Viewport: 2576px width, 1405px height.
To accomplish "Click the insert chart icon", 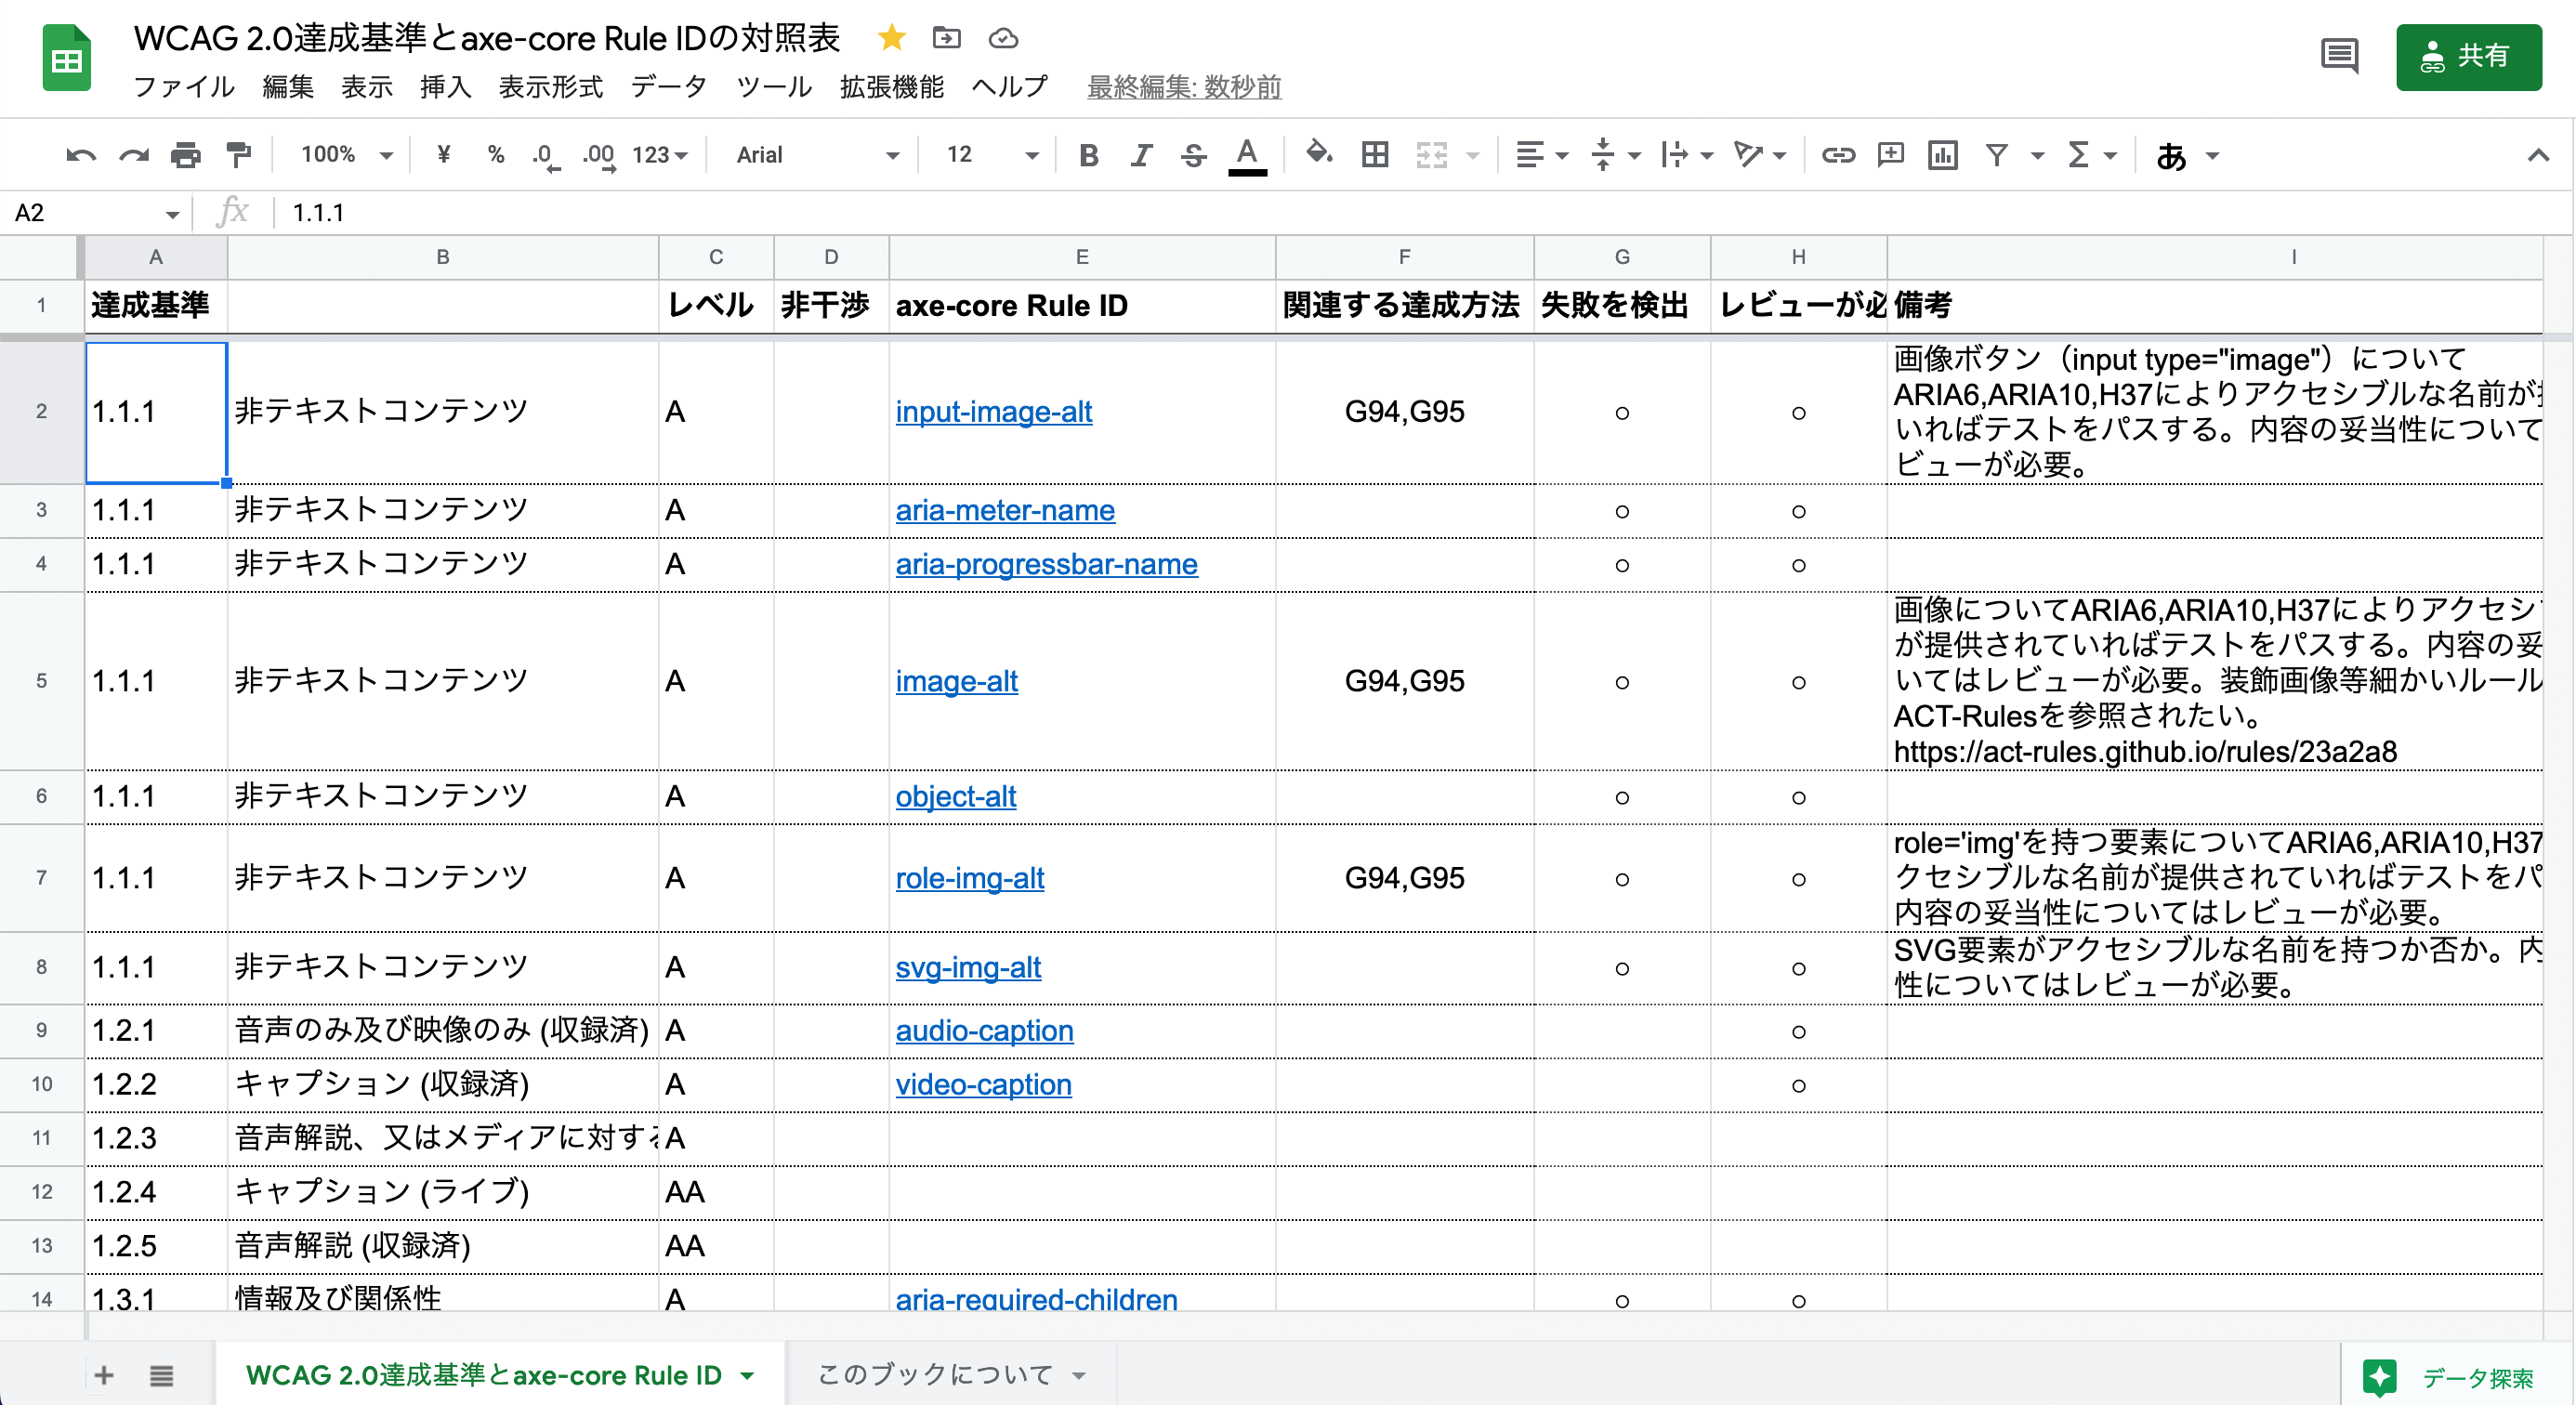I will (x=1942, y=155).
